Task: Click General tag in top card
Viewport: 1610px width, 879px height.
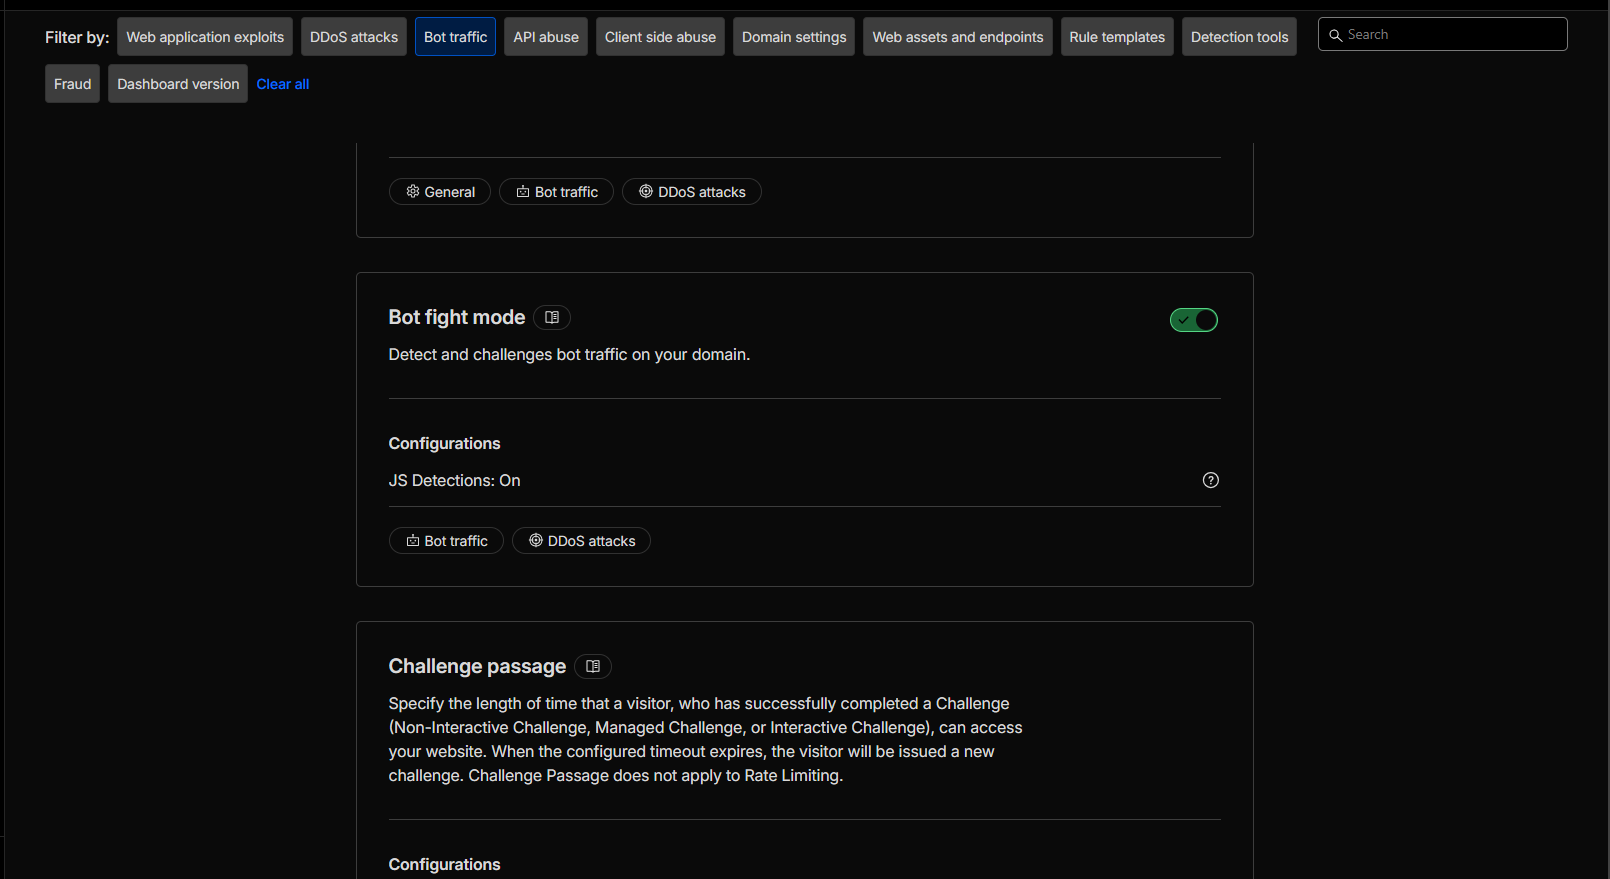Action: coord(440,192)
